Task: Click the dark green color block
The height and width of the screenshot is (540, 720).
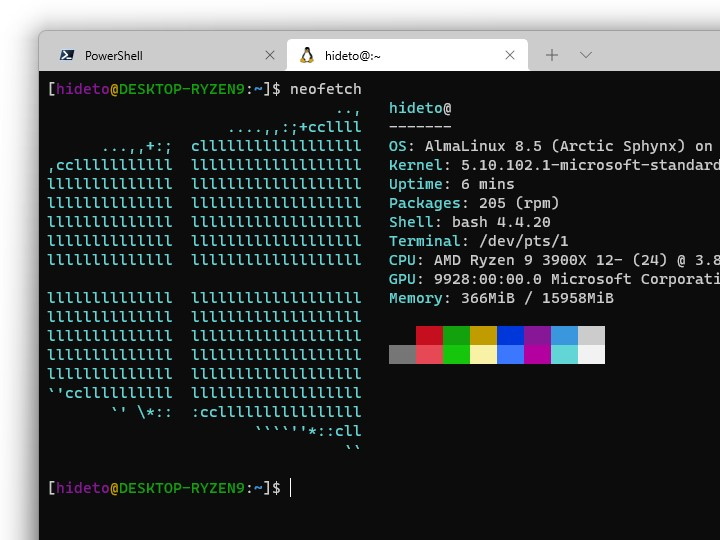Action: tap(456, 335)
